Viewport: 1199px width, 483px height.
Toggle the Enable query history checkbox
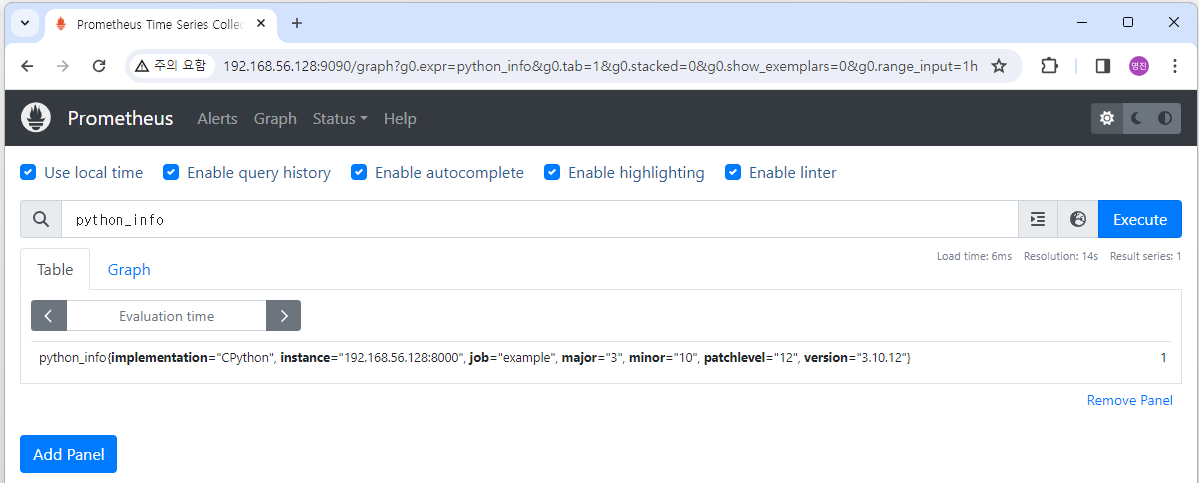point(171,172)
